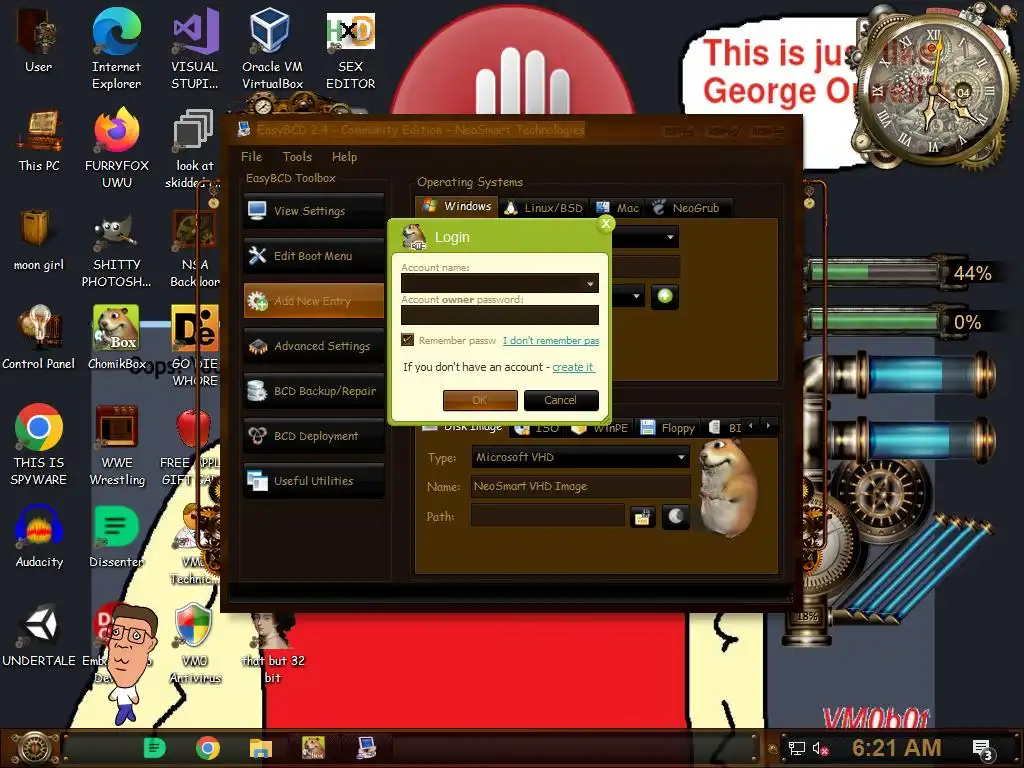The image size is (1024, 768).
Task: Open the moon girl desktop icon
Action: tap(39, 240)
